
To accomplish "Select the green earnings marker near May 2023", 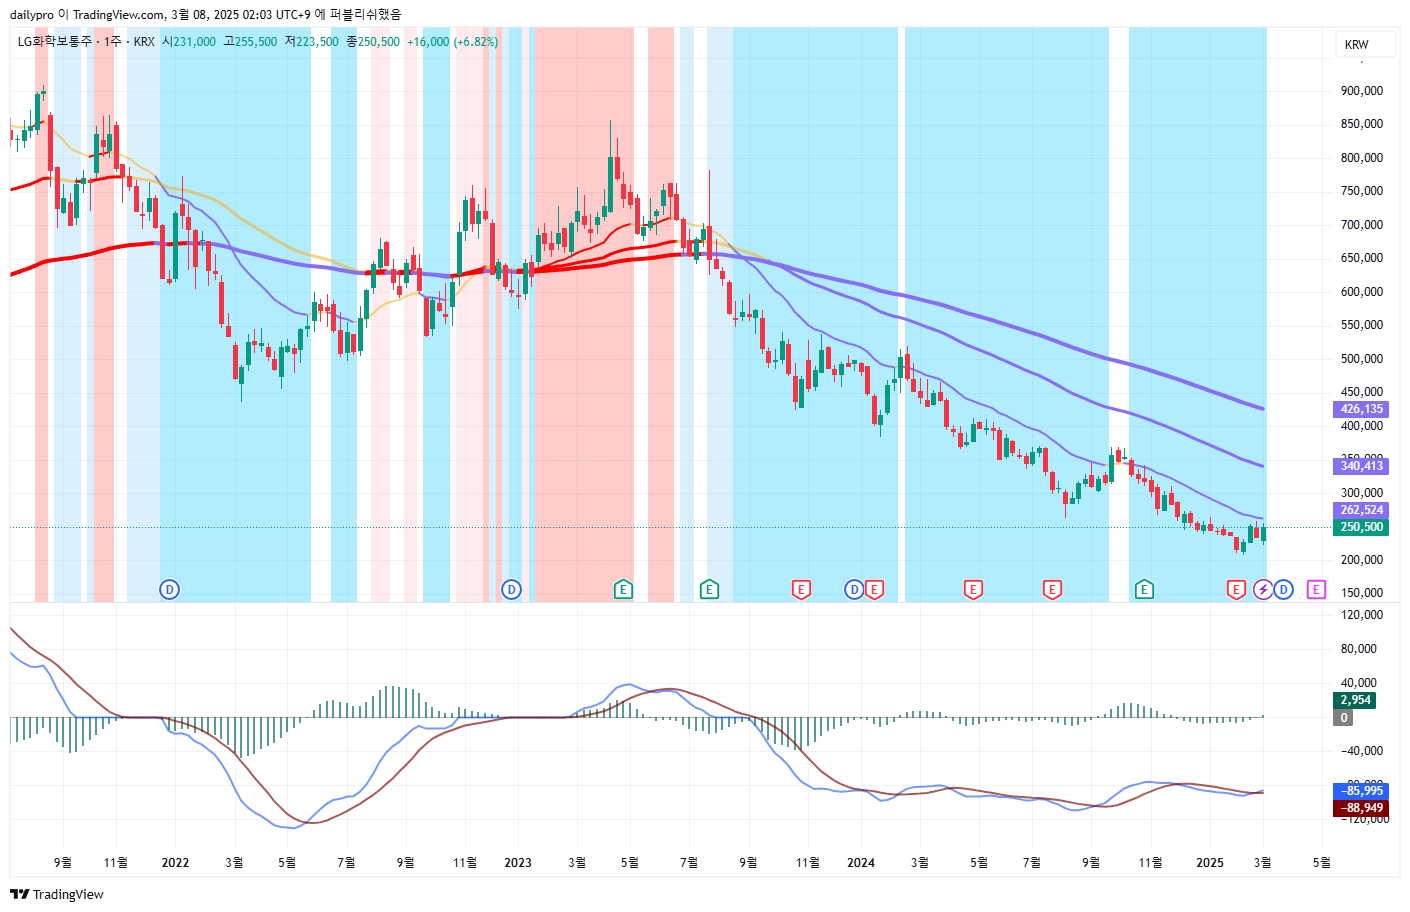I will (x=623, y=590).
